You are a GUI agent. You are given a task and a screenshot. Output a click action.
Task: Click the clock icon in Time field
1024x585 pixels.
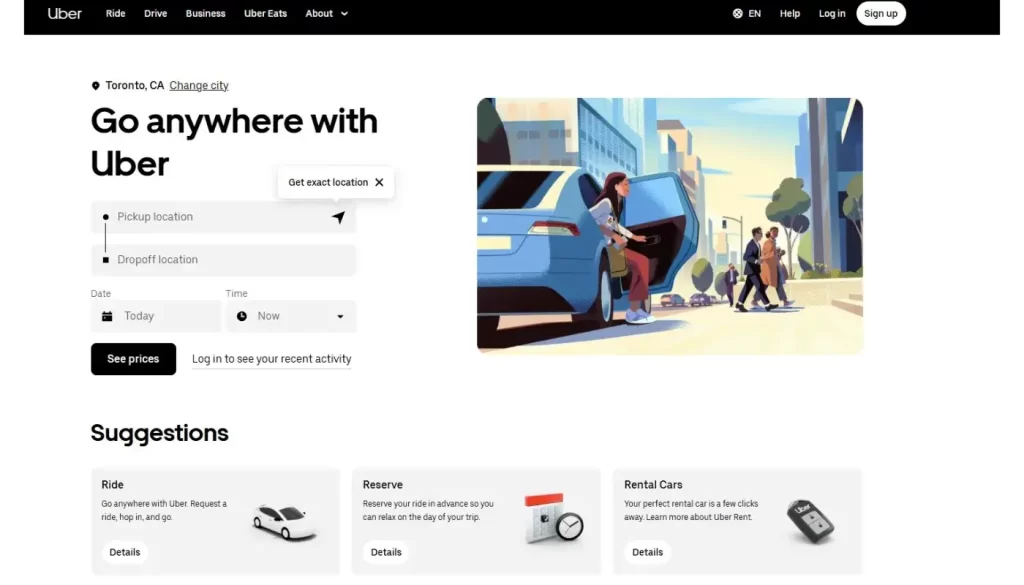tap(242, 316)
